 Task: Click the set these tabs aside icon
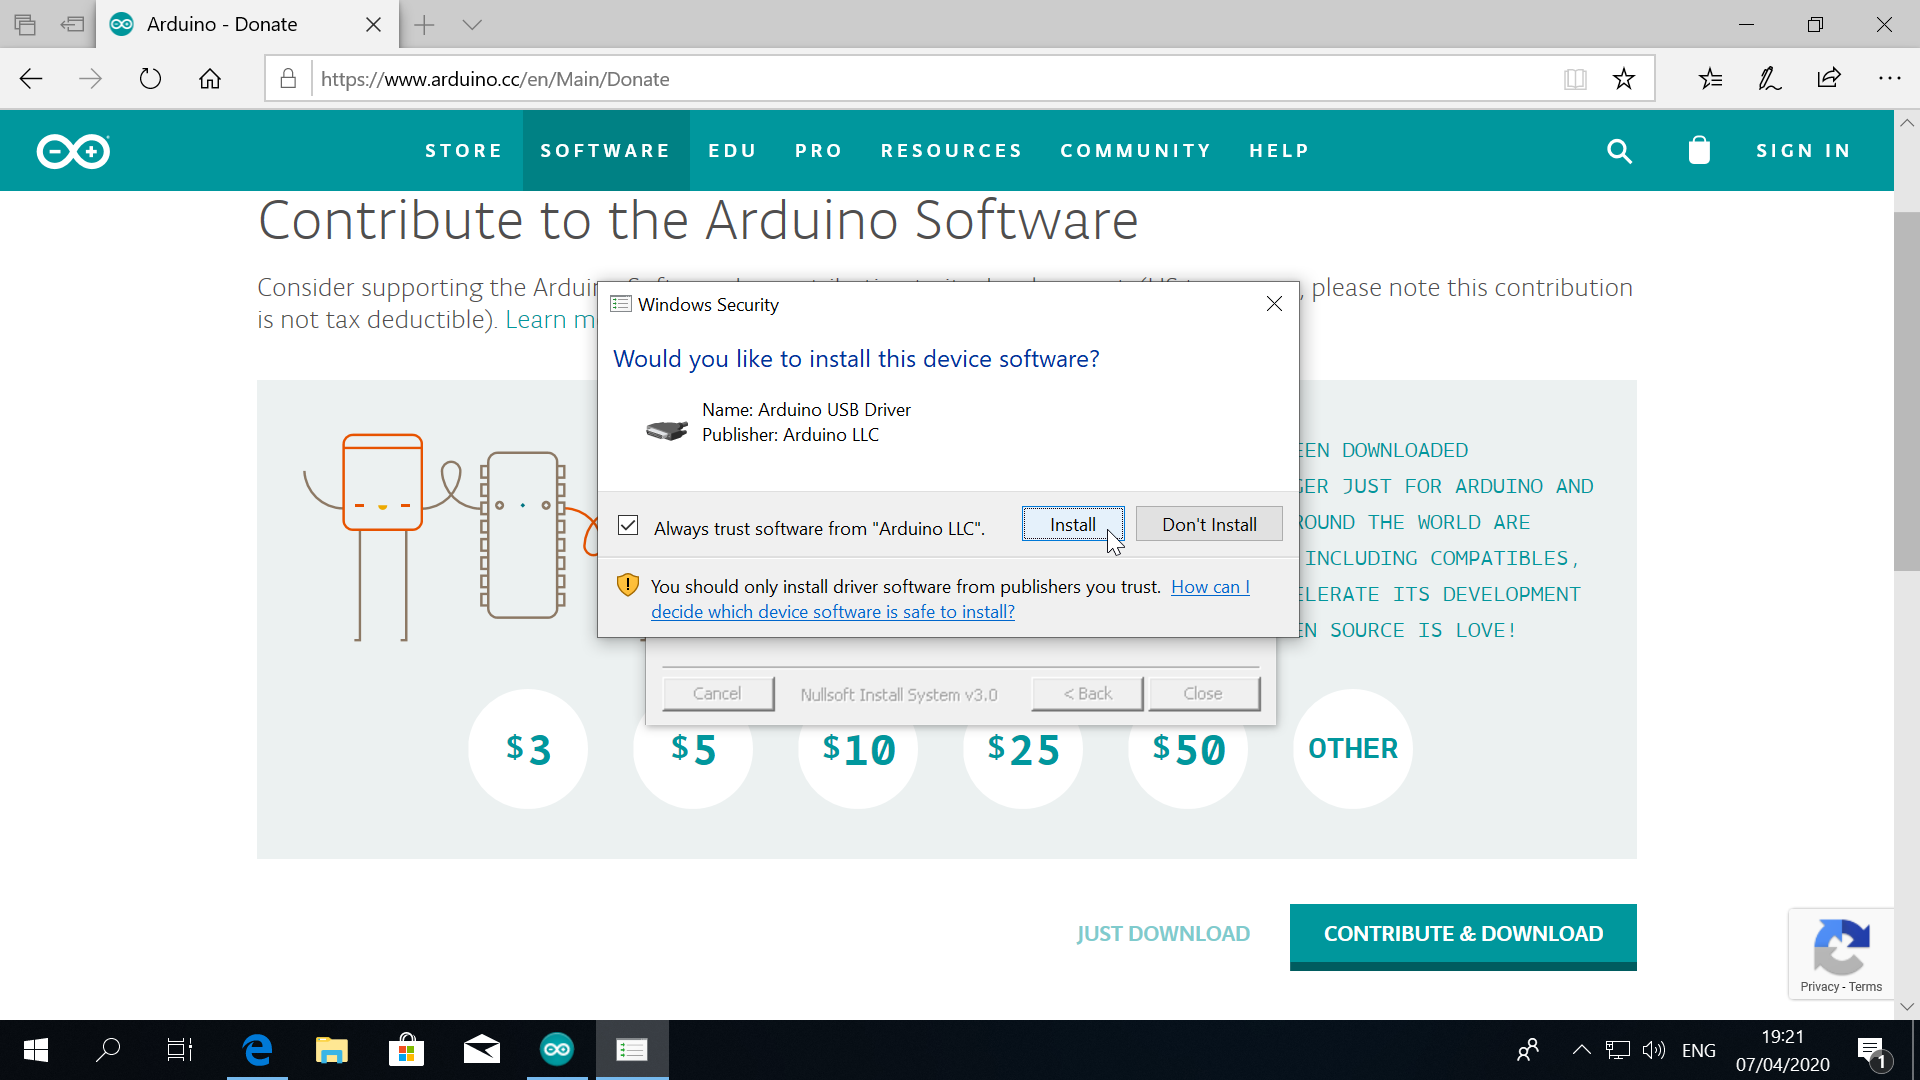(x=72, y=24)
